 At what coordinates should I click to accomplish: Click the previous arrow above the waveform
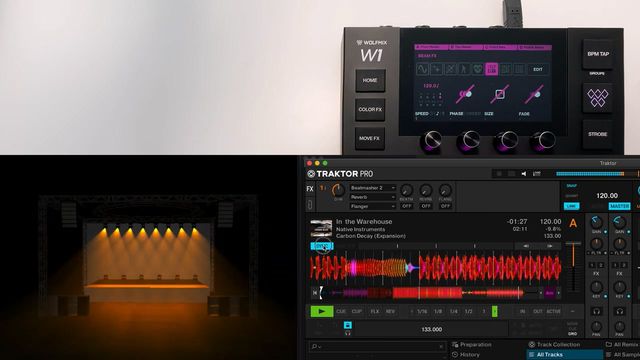(526, 246)
